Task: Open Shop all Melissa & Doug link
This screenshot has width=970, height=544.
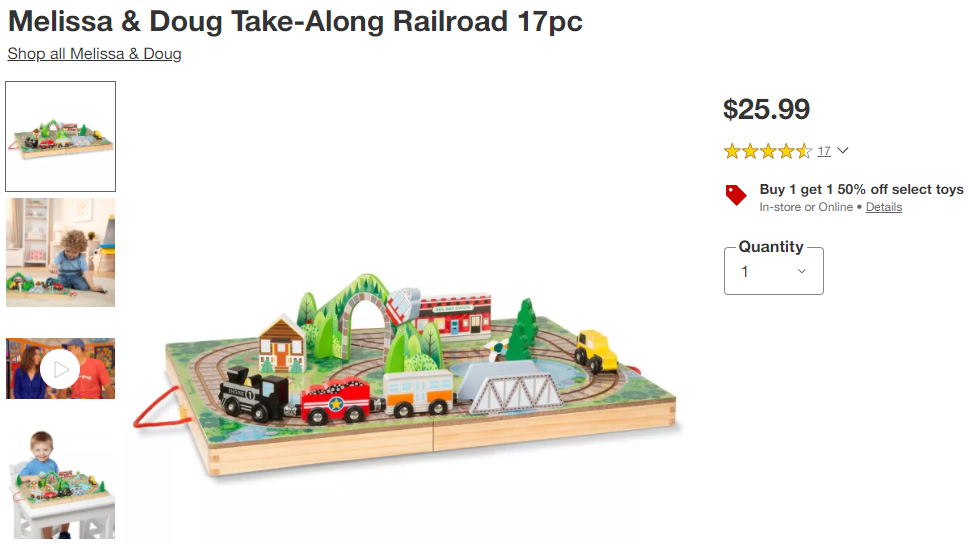Action: [94, 54]
